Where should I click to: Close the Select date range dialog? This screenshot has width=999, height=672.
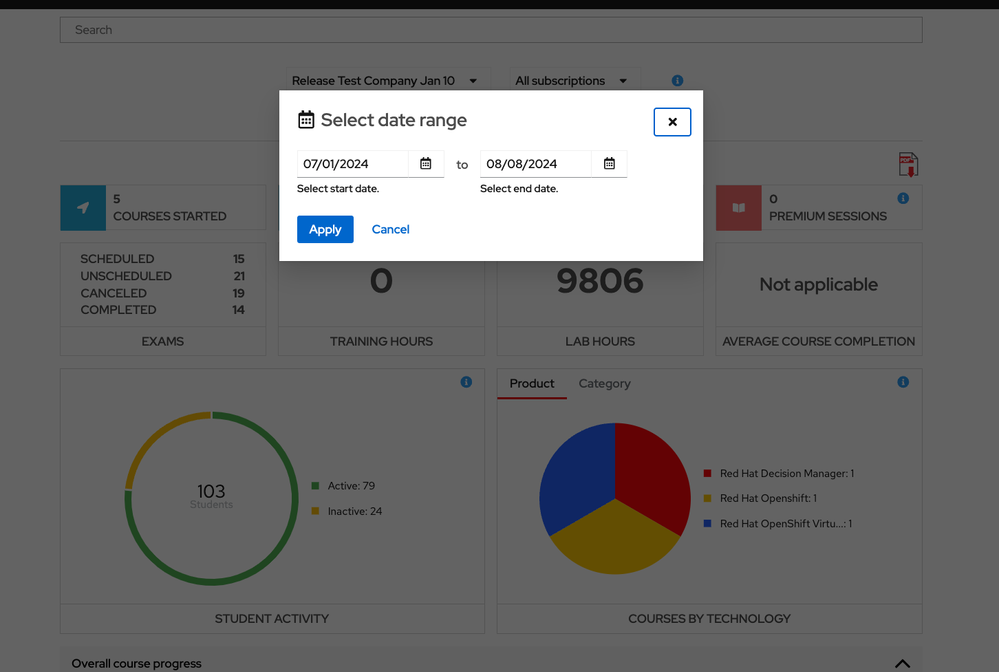coord(672,122)
